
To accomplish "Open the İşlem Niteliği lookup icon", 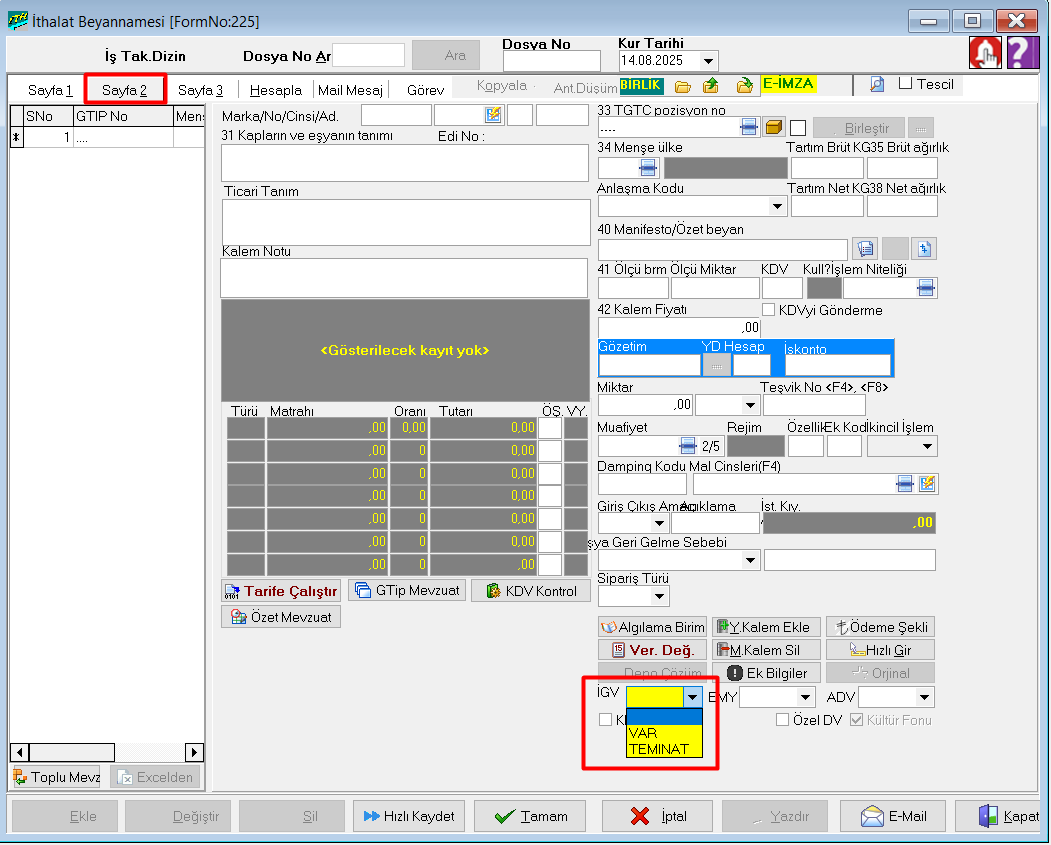I will [x=926, y=288].
